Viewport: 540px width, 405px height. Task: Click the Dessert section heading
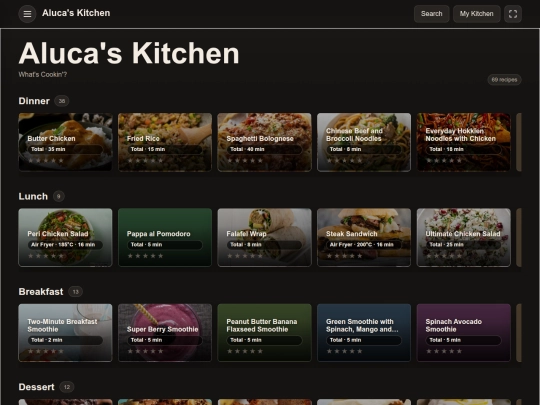(37, 387)
